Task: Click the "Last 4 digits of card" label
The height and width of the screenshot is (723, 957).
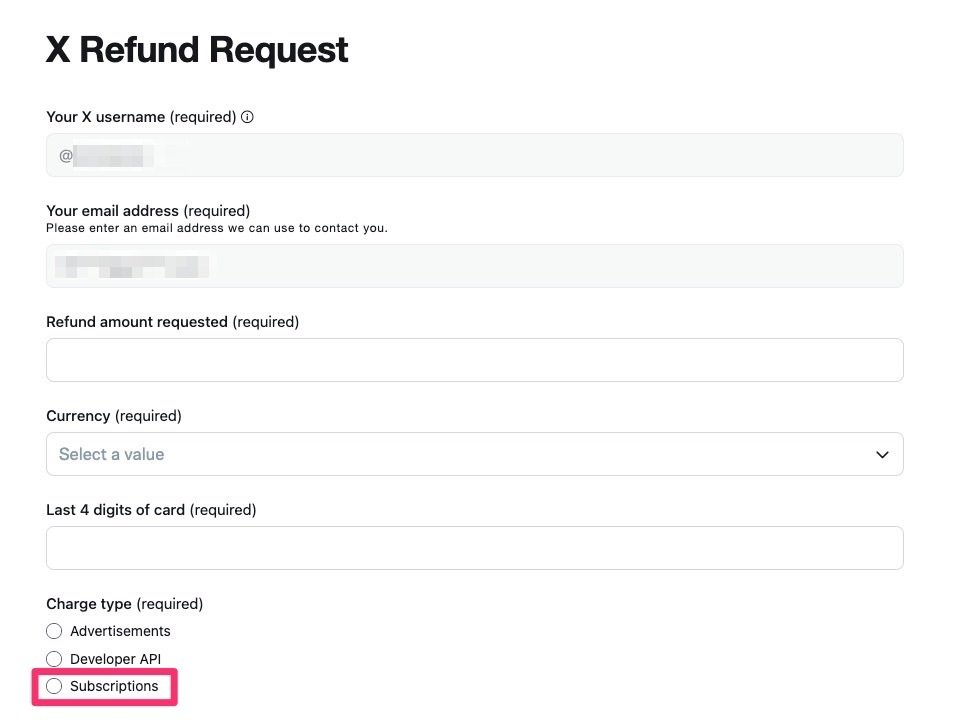Action: (x=115, y=510)
